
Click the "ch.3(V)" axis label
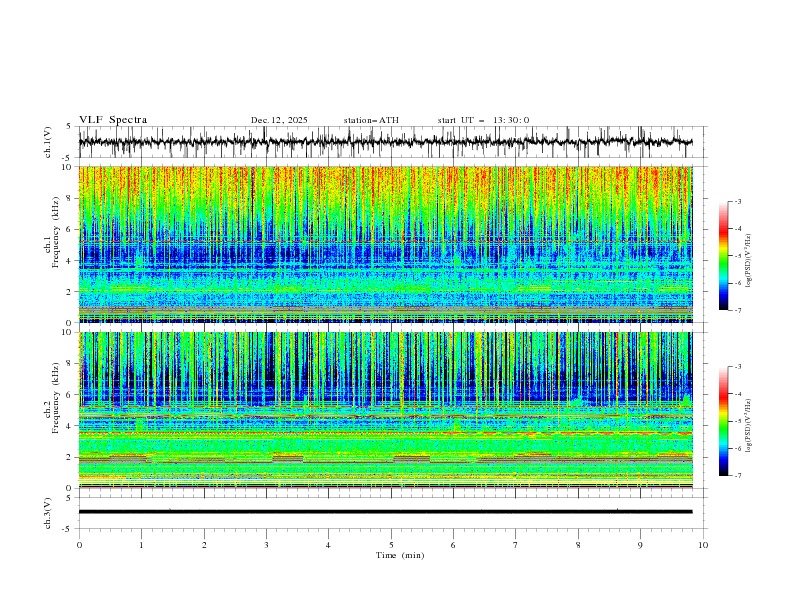(x=48, y=513)
